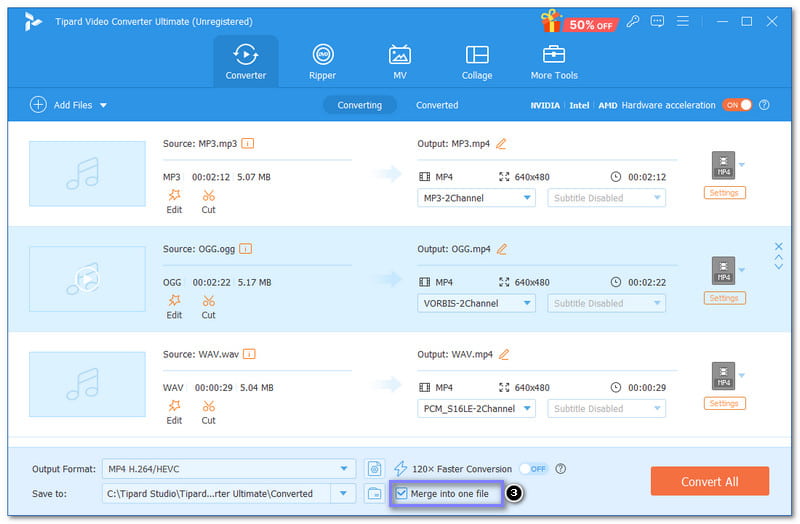Image resolution: width=800 pixels, height=524 pixels.
Task: Switch to the Ripper tab
Action: (x=322, y=62)
